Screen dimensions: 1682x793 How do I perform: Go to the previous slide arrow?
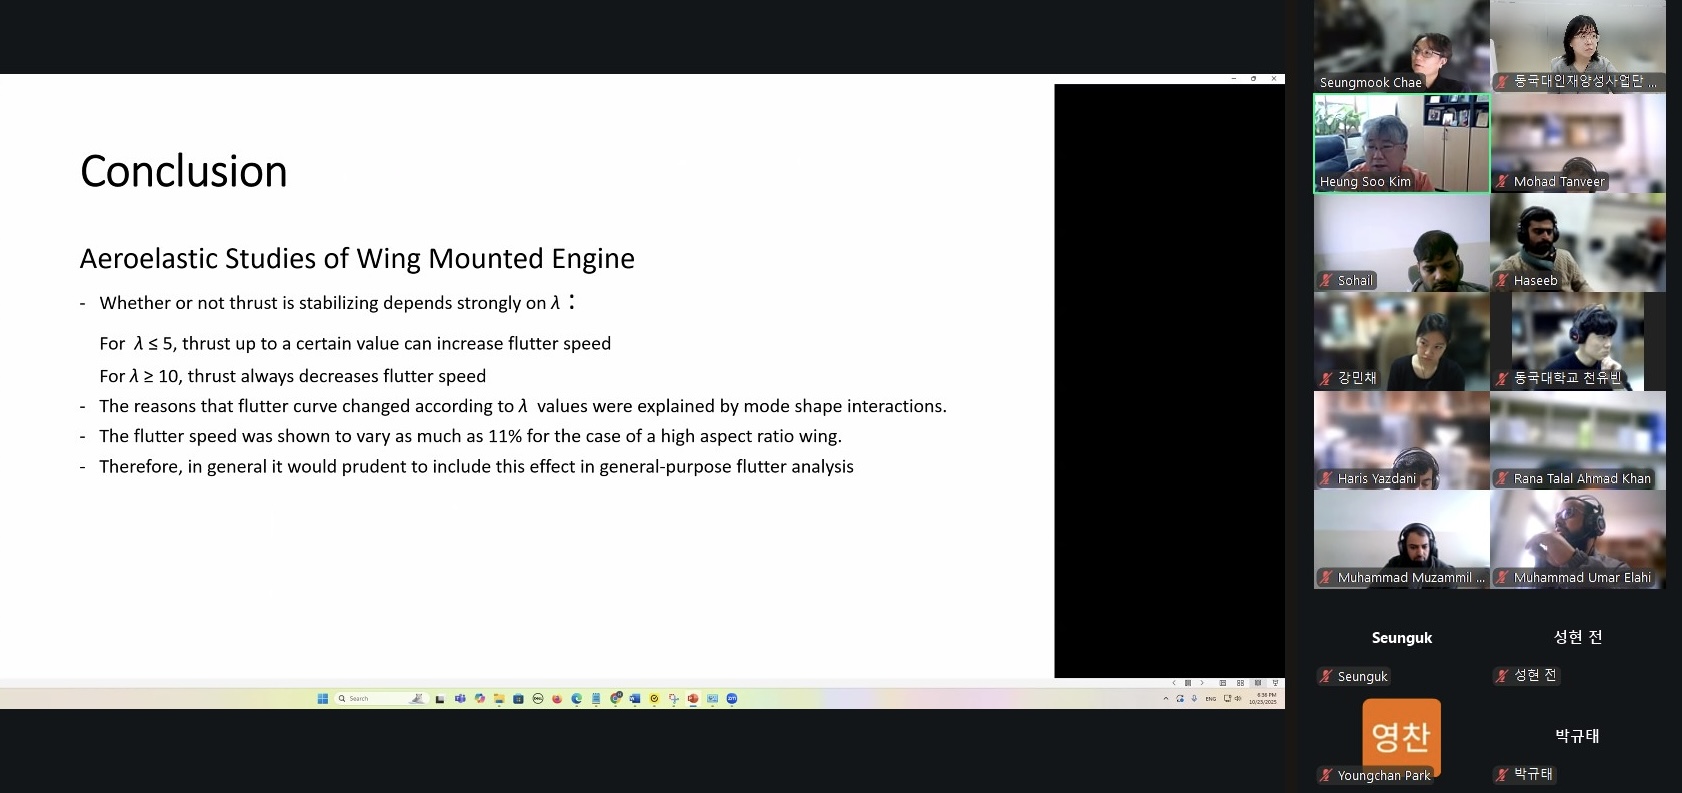tap(1174, 683)
